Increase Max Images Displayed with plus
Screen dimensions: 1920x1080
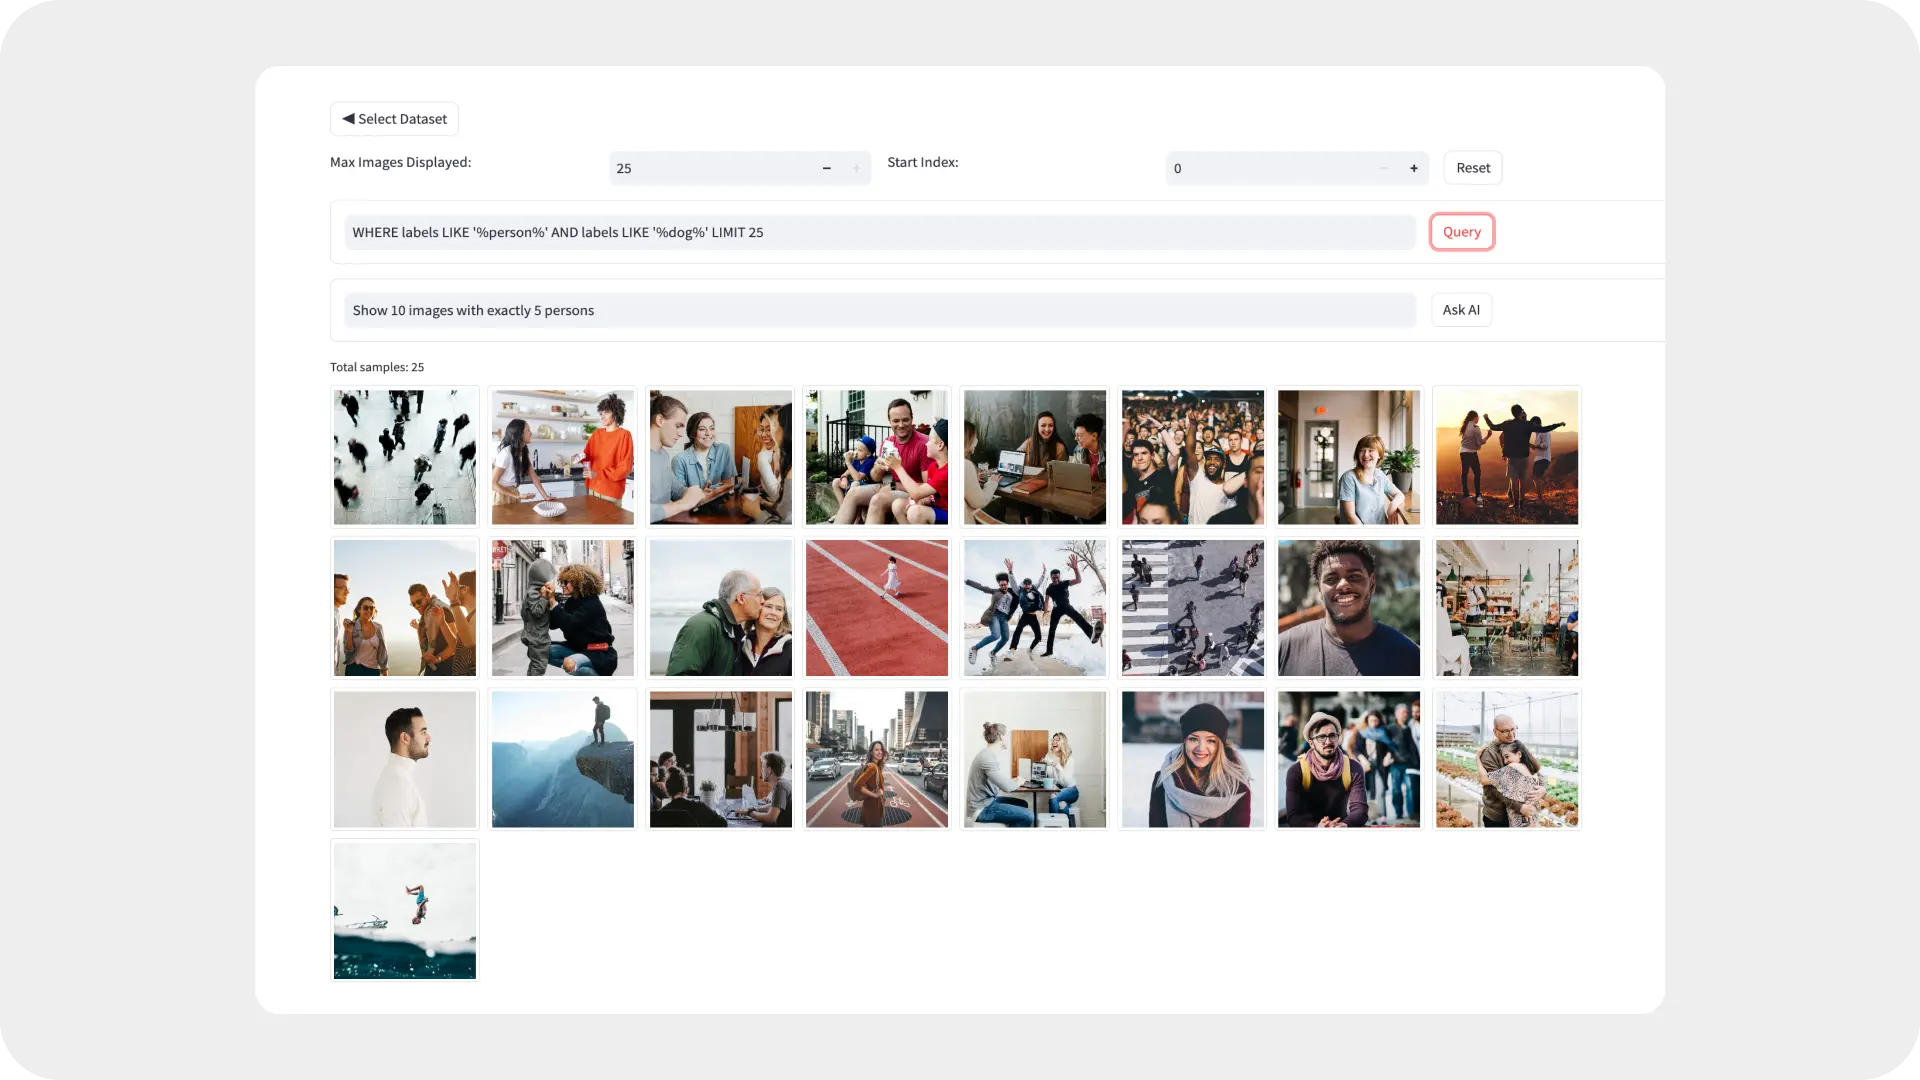[856, 168]
